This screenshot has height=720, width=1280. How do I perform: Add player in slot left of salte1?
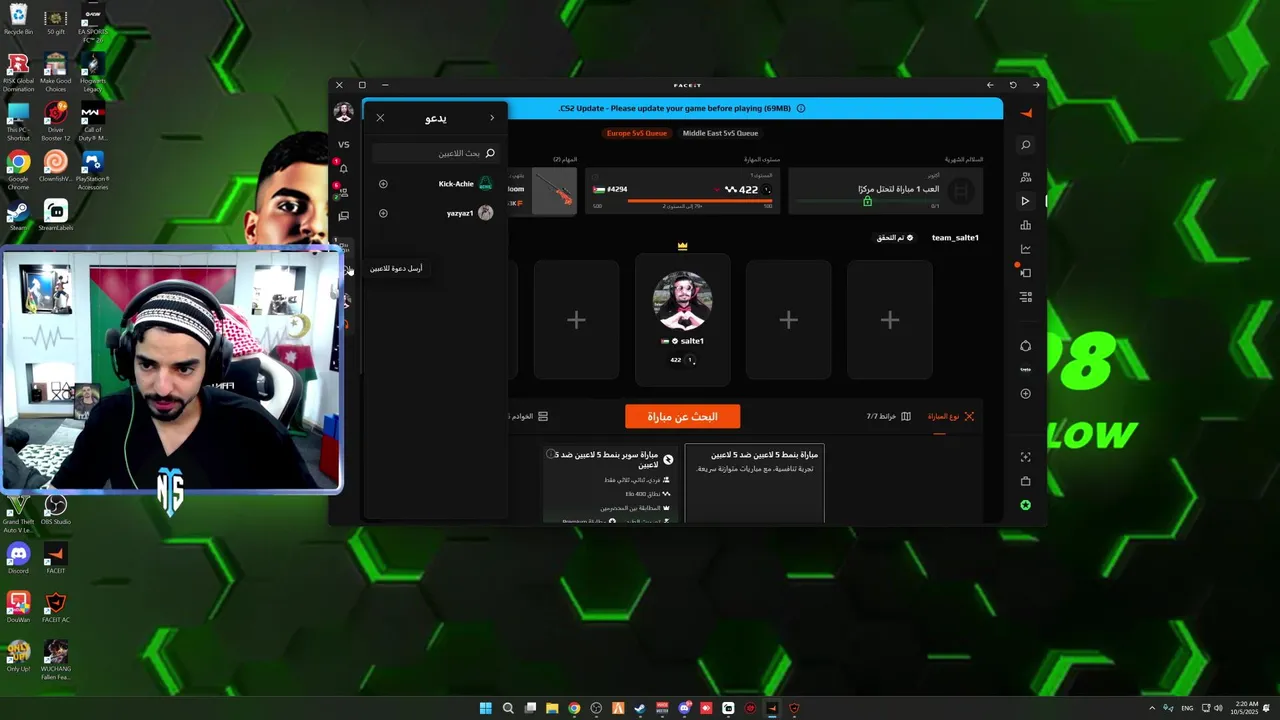576,320
